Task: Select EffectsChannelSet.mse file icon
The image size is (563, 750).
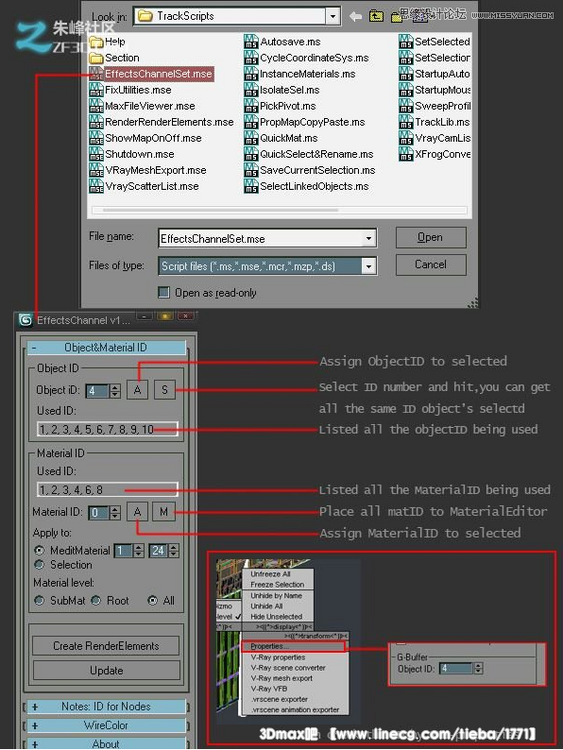Action: click(x=97, y=74)
